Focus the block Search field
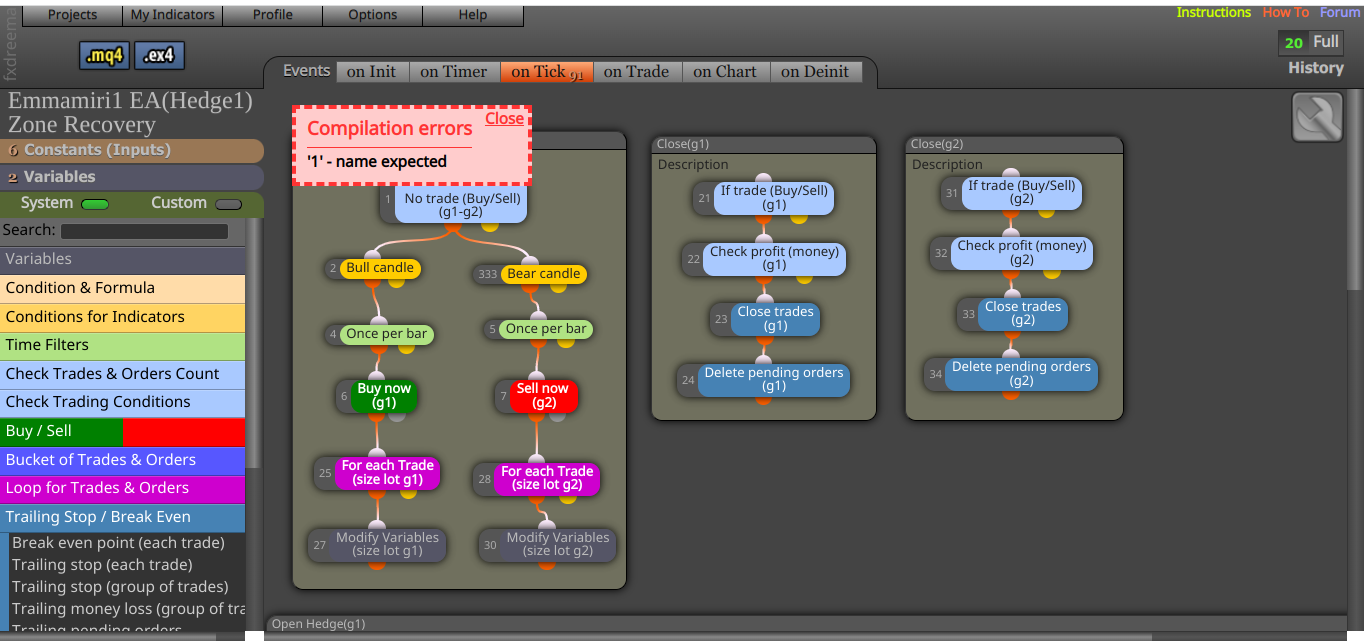 144,231
